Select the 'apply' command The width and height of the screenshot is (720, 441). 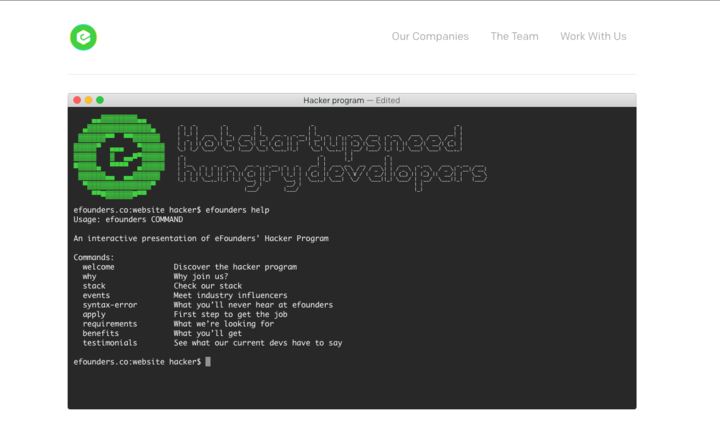click(94, 315)
